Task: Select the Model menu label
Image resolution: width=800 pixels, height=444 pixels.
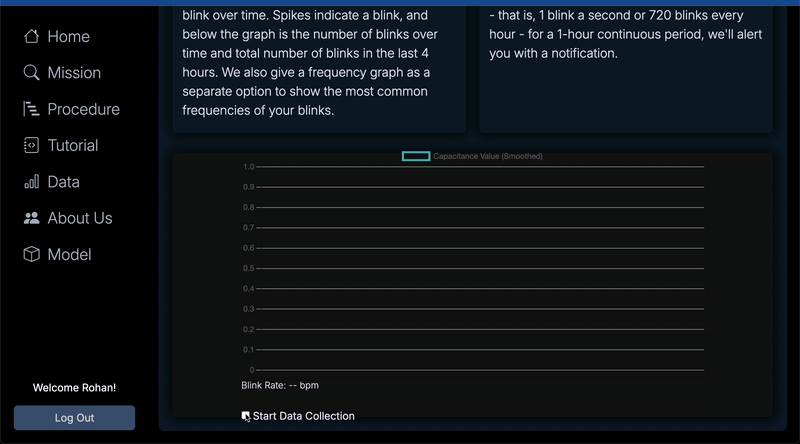Action: click(x=69, y=255)
